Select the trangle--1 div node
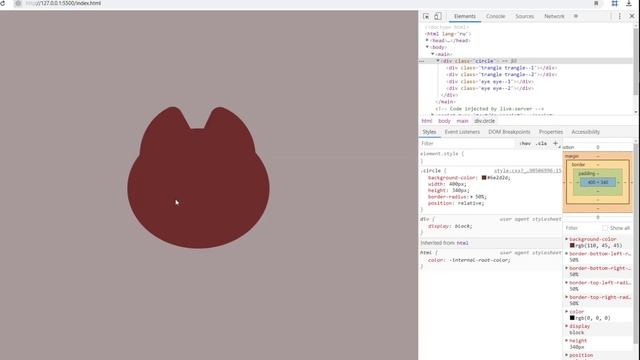This screenshot has width=640, height=360. click(502, 68)
